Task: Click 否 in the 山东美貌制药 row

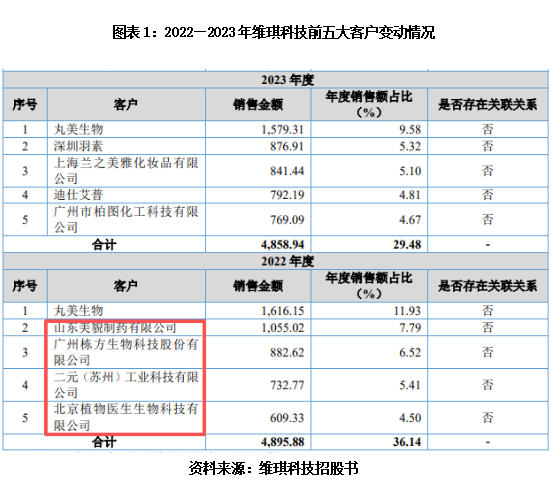Action: coord(488,328)
